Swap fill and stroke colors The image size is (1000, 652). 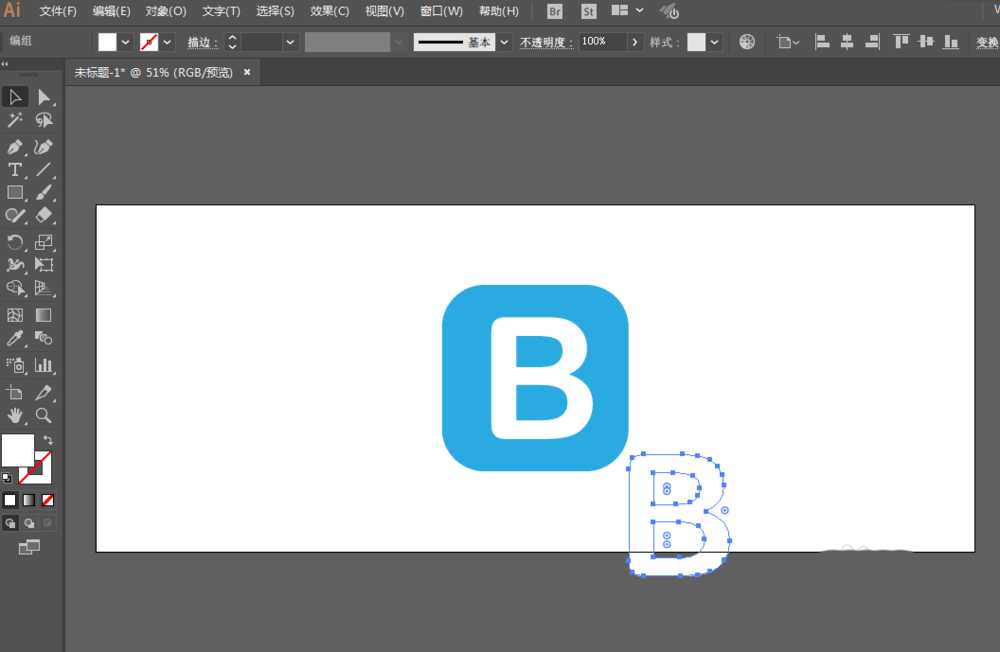tap(48, 440)
